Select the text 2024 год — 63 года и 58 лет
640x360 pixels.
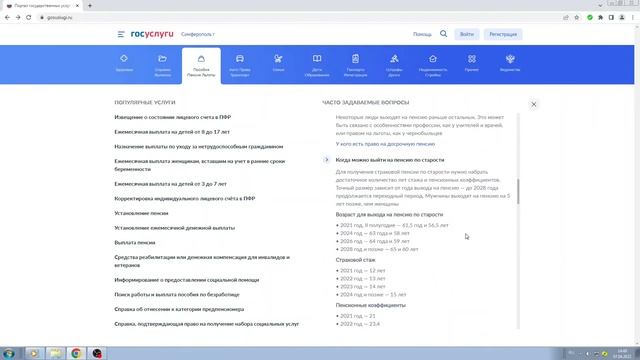point(375,233)
